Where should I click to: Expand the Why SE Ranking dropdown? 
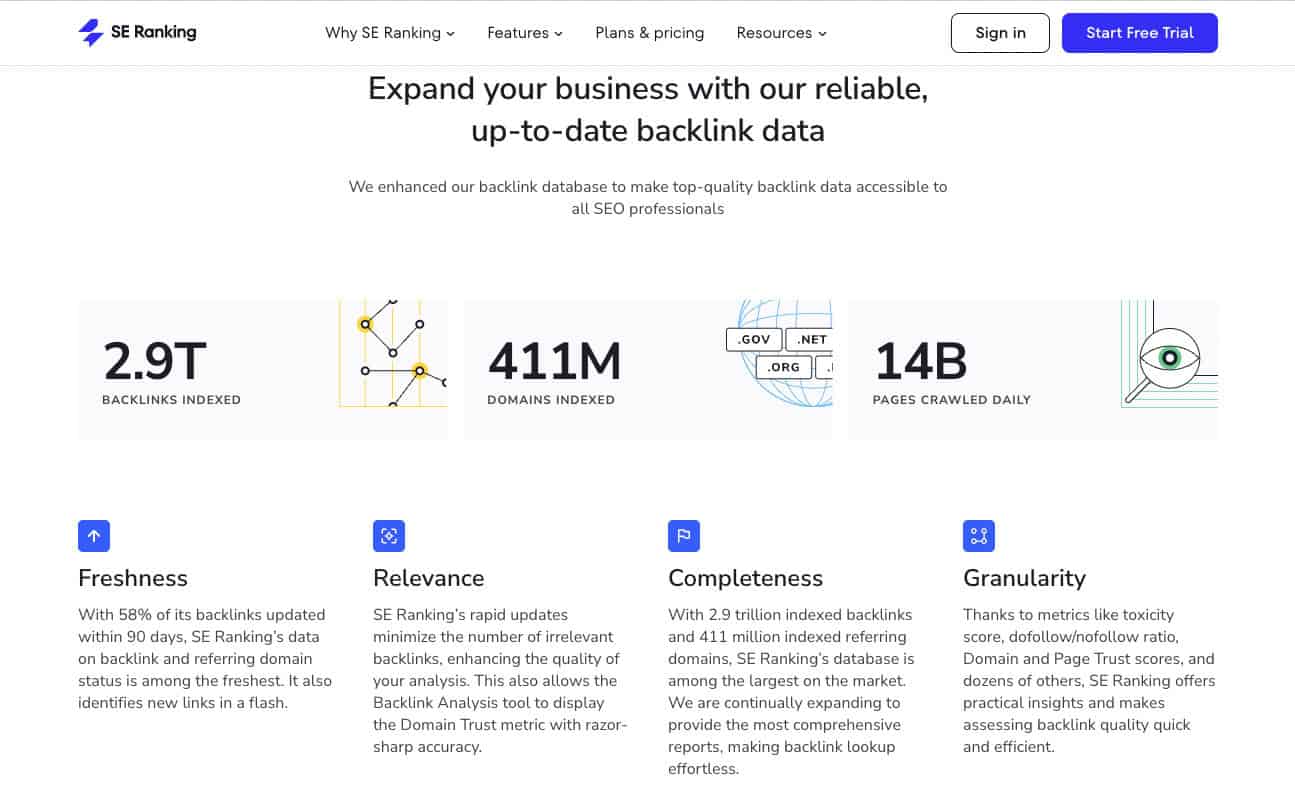(390, 33)
